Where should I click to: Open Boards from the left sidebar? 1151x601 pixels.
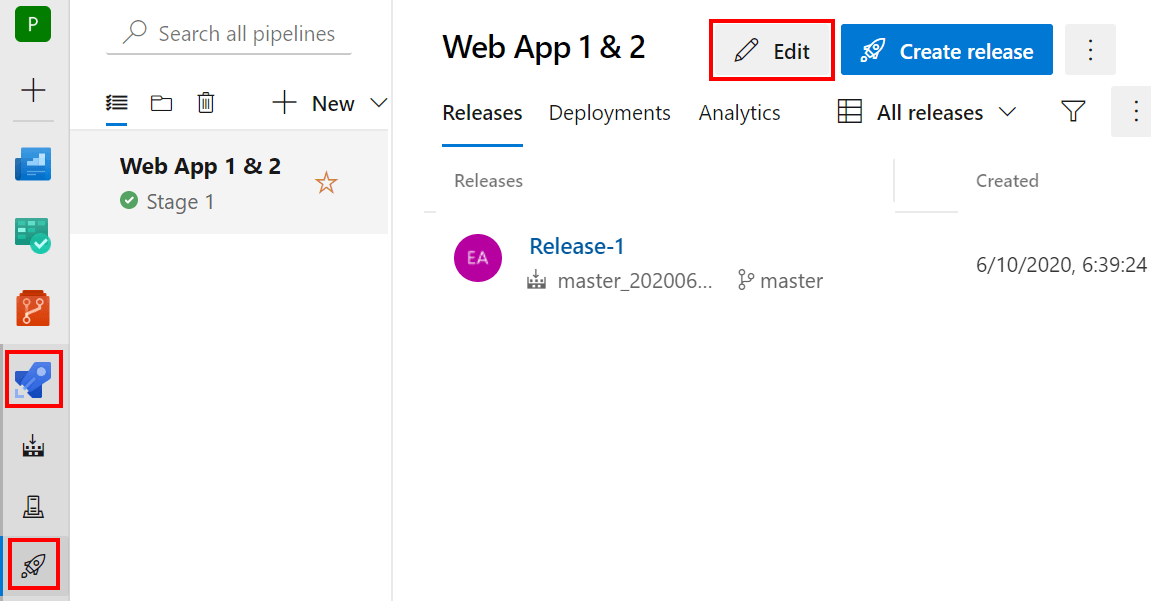[33, 164]
